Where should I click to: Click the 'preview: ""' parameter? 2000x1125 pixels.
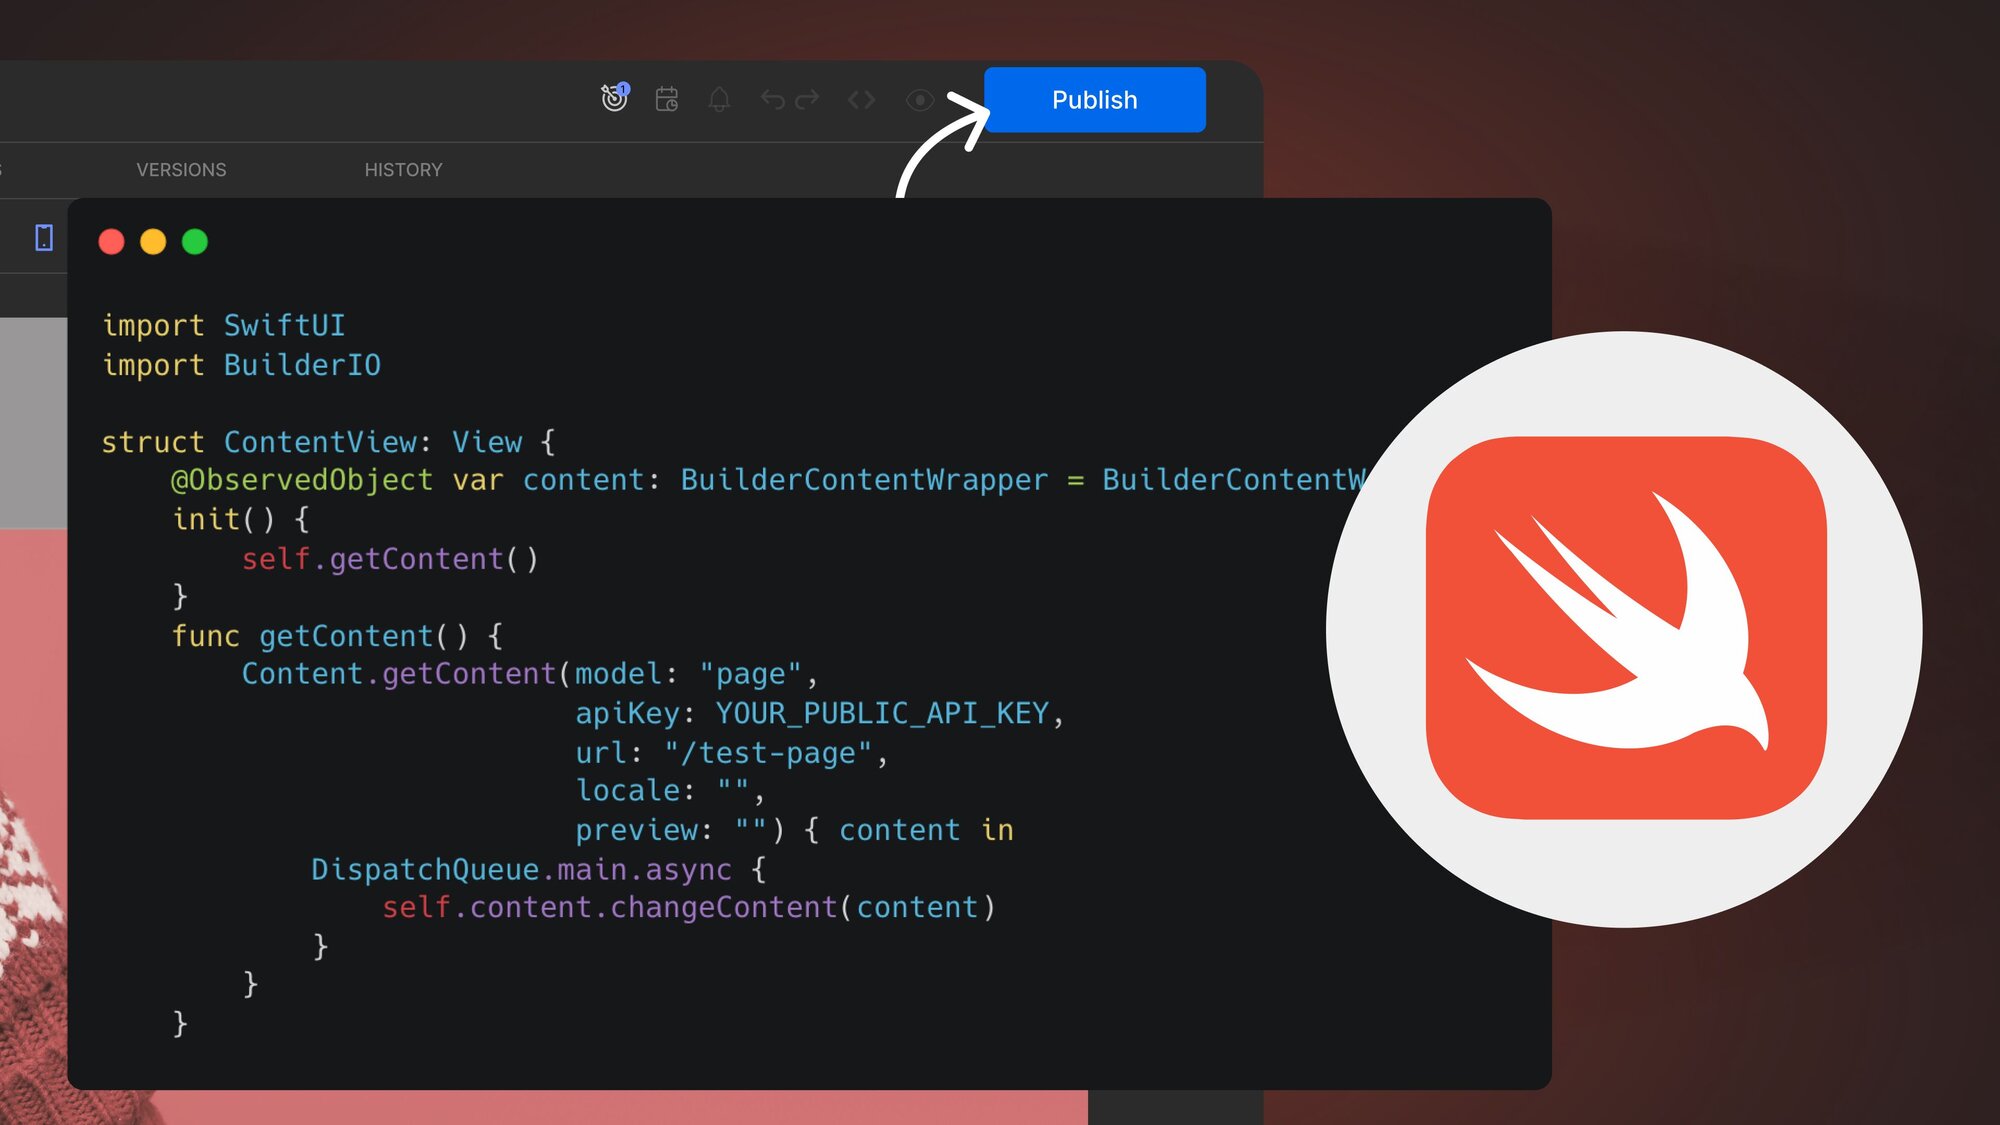click(671, 830)
